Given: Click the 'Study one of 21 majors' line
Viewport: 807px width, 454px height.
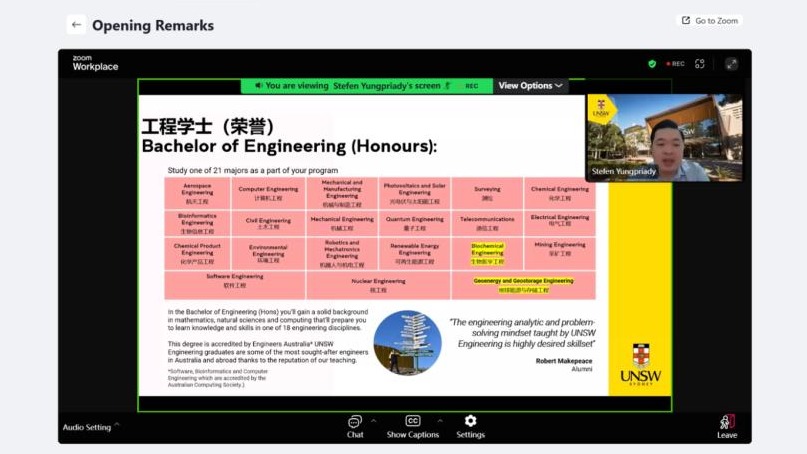Looking at the screenshot, I should [x=253, y=170].
